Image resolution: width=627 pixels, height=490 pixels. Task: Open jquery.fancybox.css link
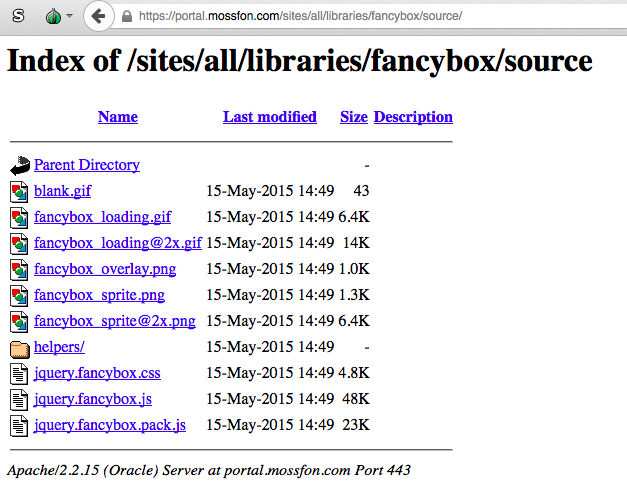(97, 373)
